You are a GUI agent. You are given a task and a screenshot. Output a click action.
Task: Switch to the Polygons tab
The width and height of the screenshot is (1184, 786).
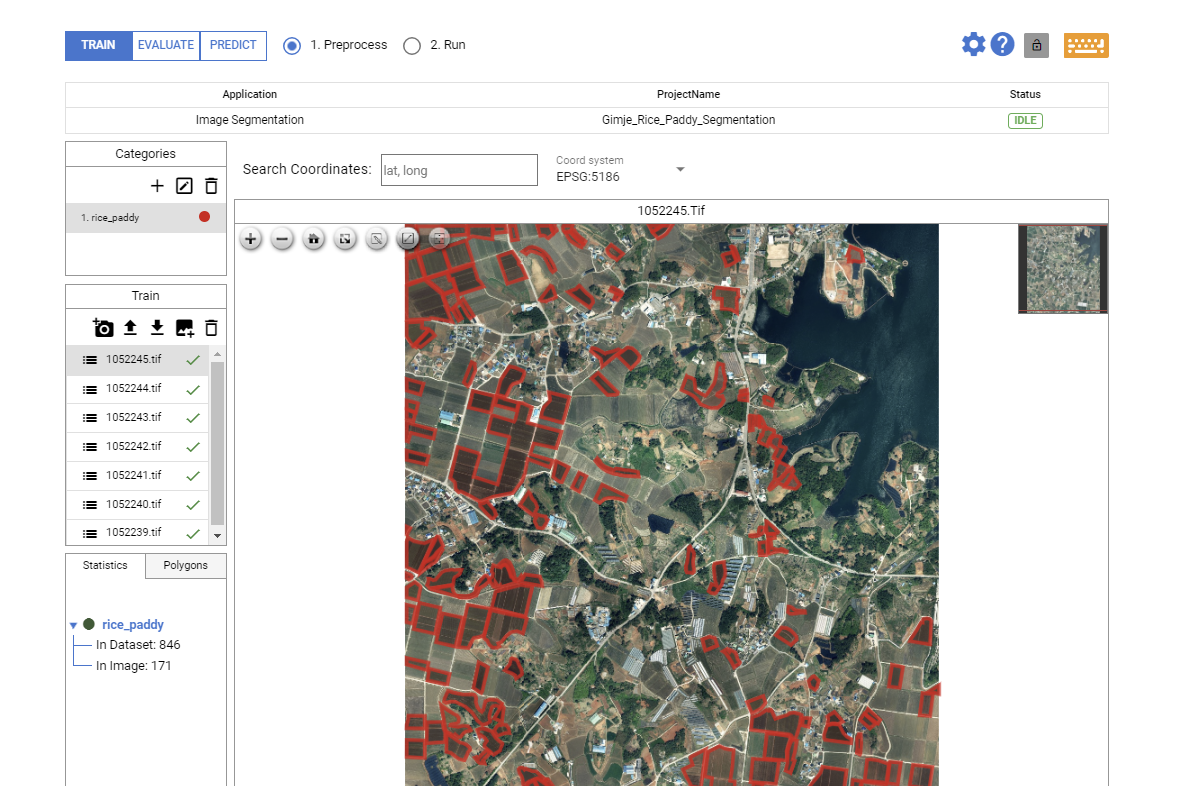[186, 566]
